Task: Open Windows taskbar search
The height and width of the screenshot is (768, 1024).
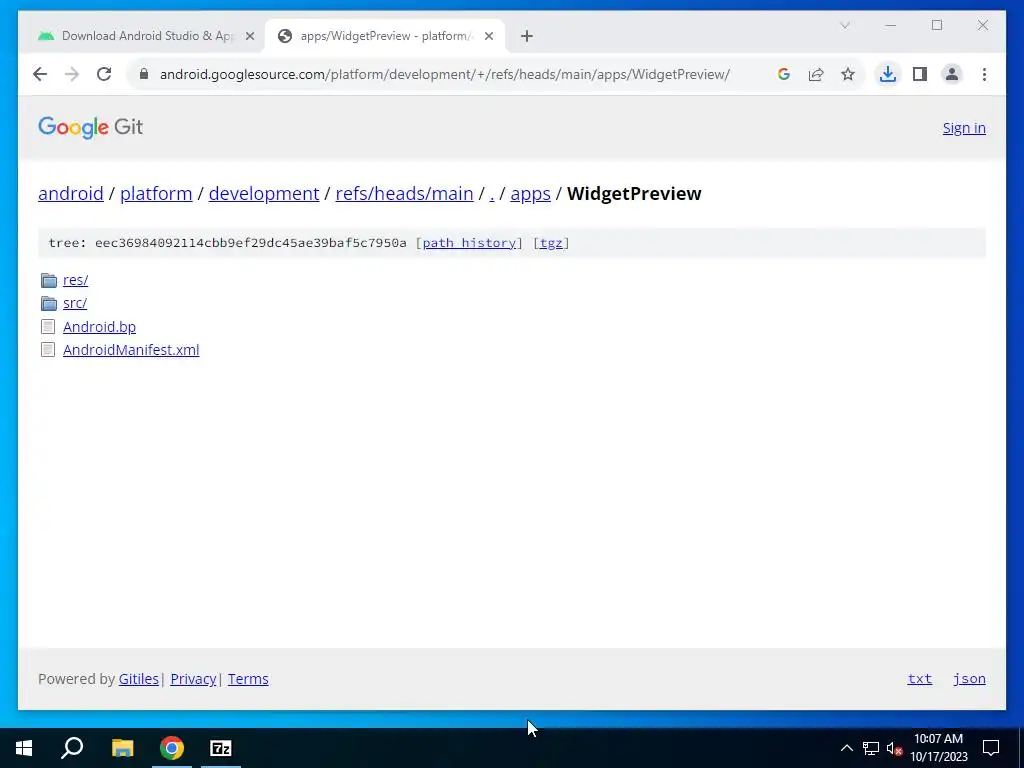Action: coord(72,748)
